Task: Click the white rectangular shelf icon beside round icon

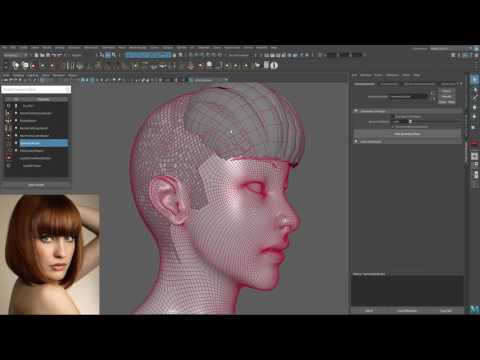Action: point(266,65)
